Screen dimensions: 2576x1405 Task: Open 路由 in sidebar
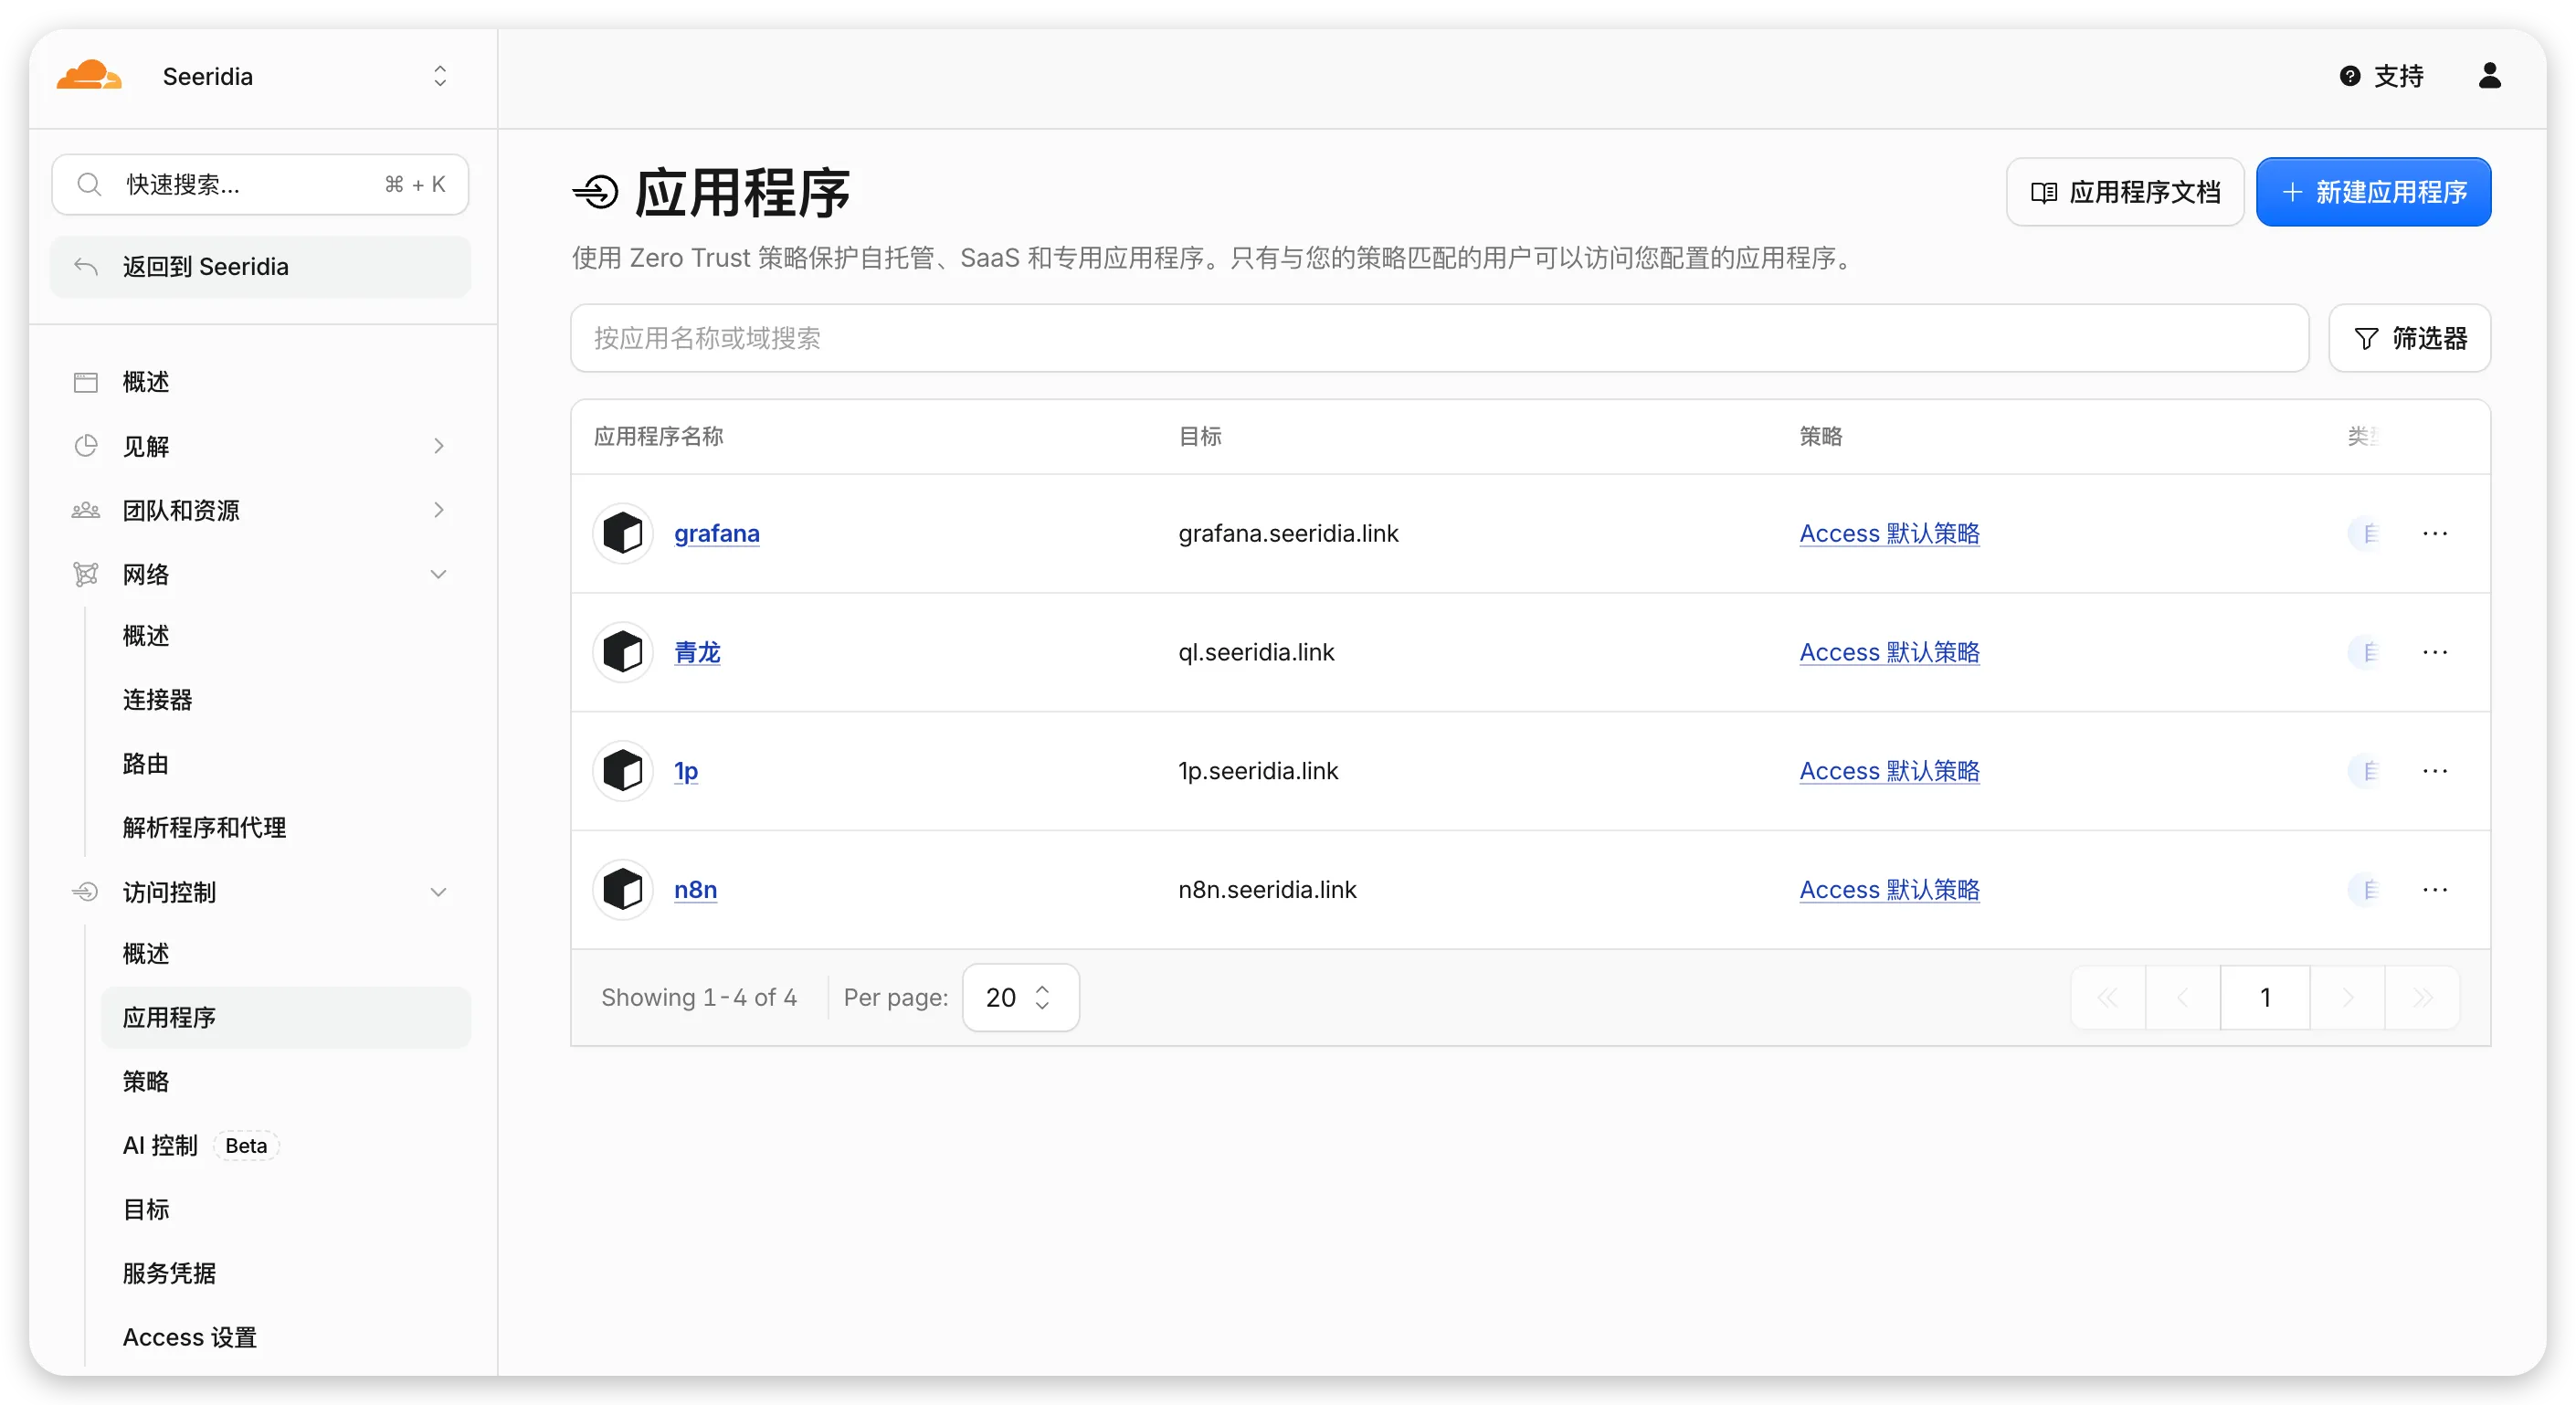(146, 764)
